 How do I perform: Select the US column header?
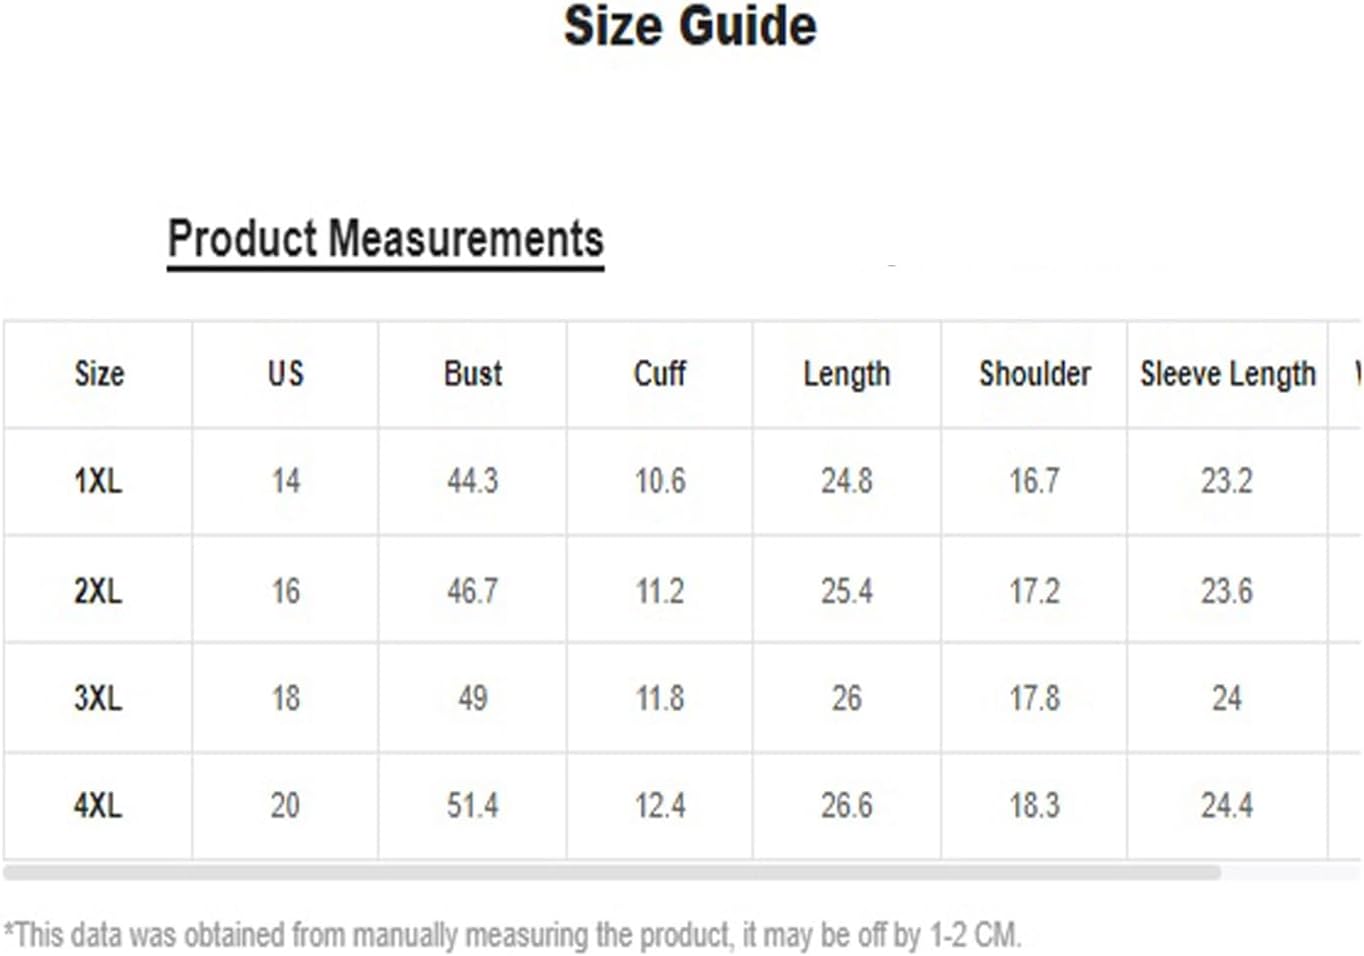(285, 374)
